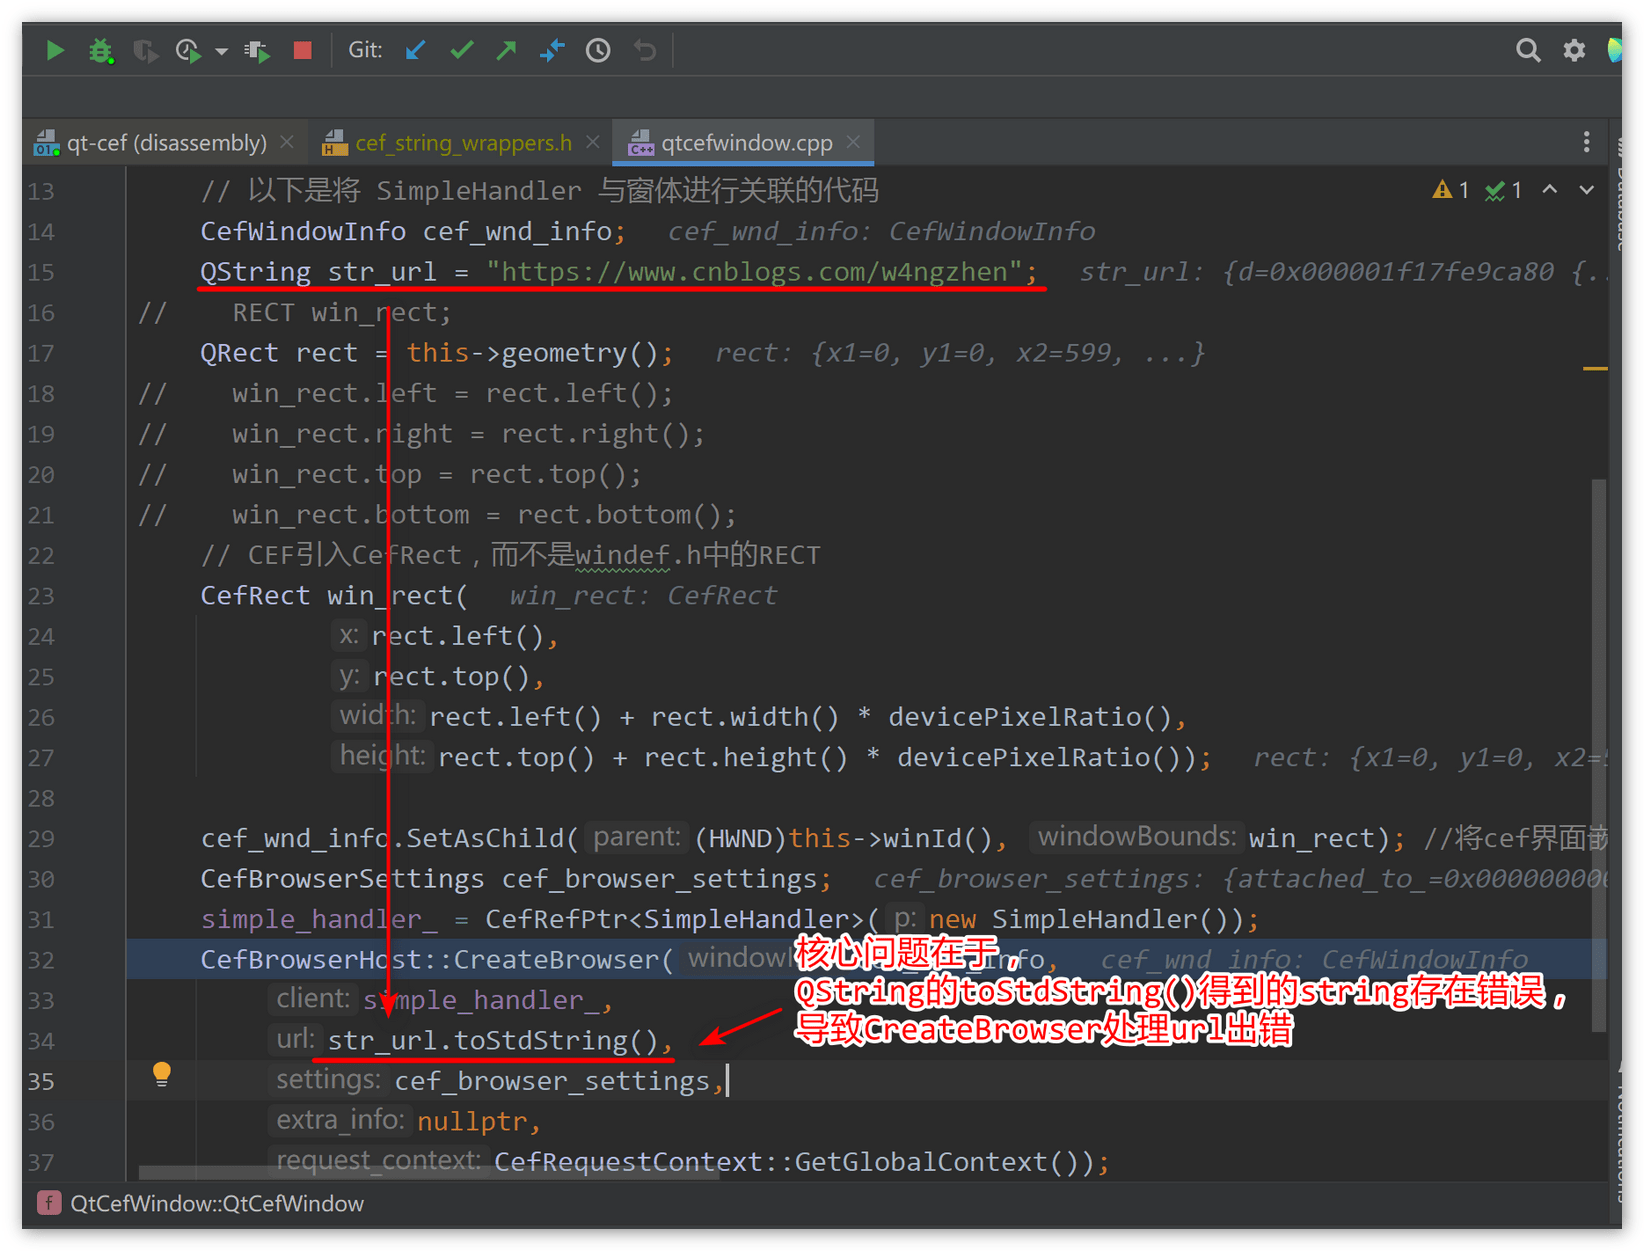Commit changes with the green checkmark
This screenshot has height=1251, width=1644.
pyautogui.click(x=461, y=50)
